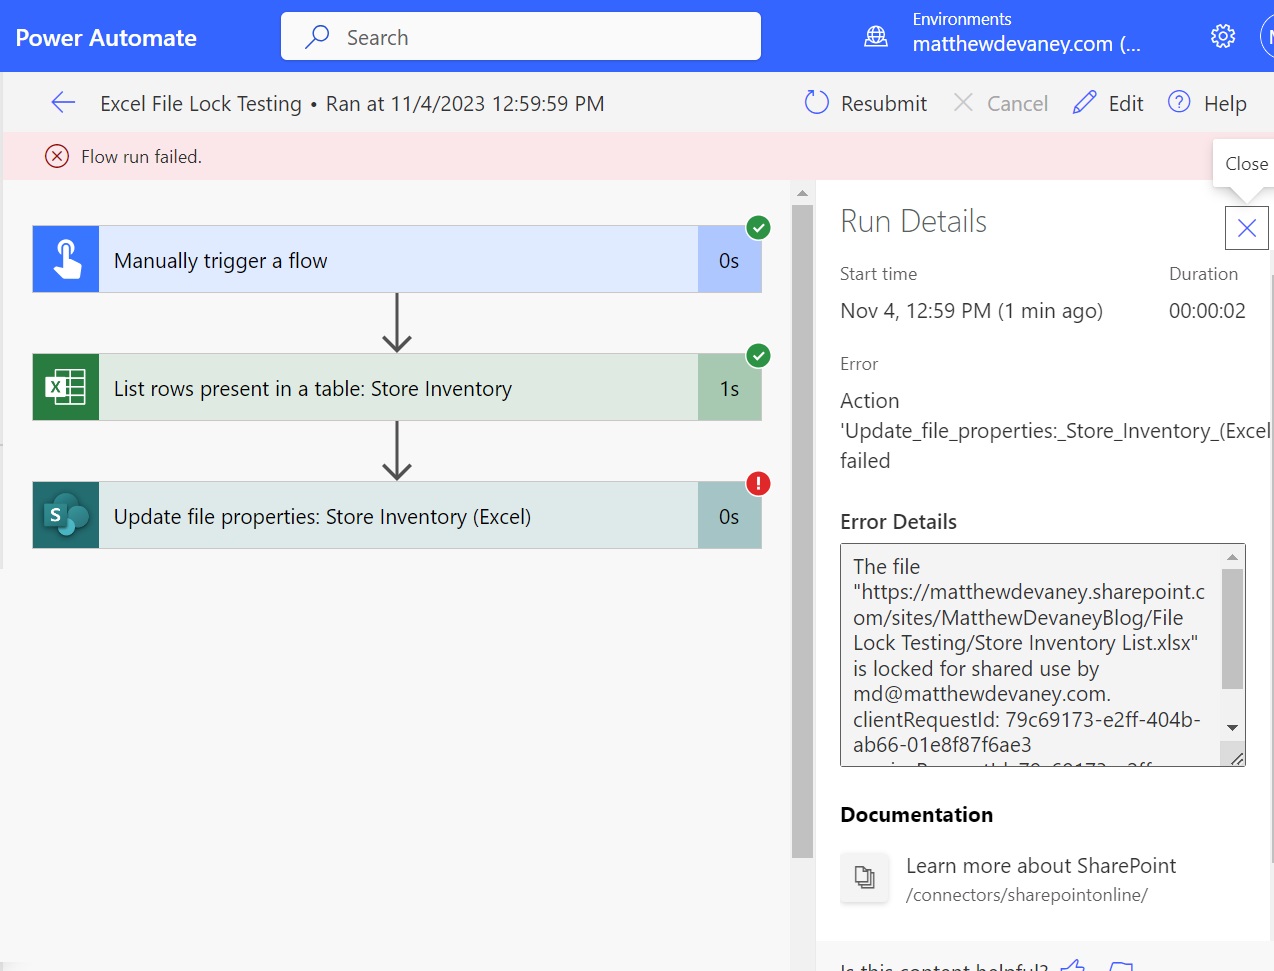Click the Edit flow button
1274x971 pixels.
tap(1108, 103)
